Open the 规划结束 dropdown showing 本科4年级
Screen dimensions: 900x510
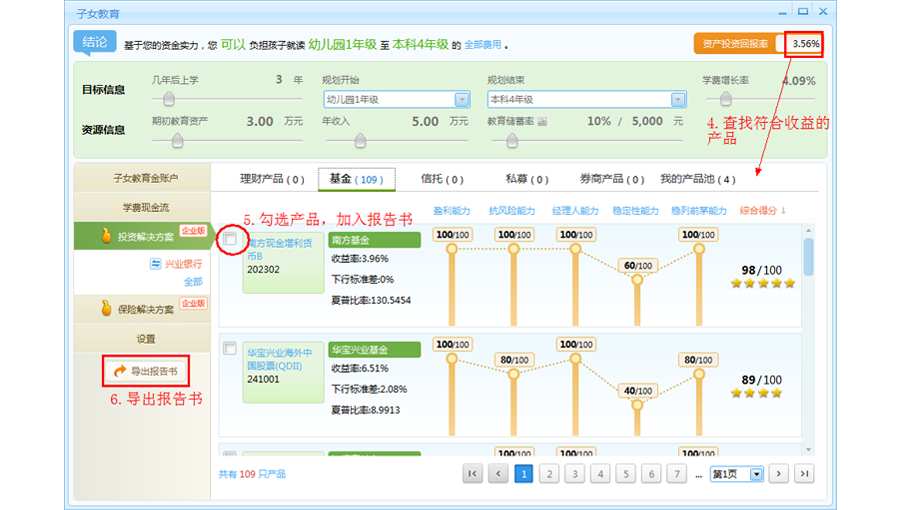click(x=678, y=100)
